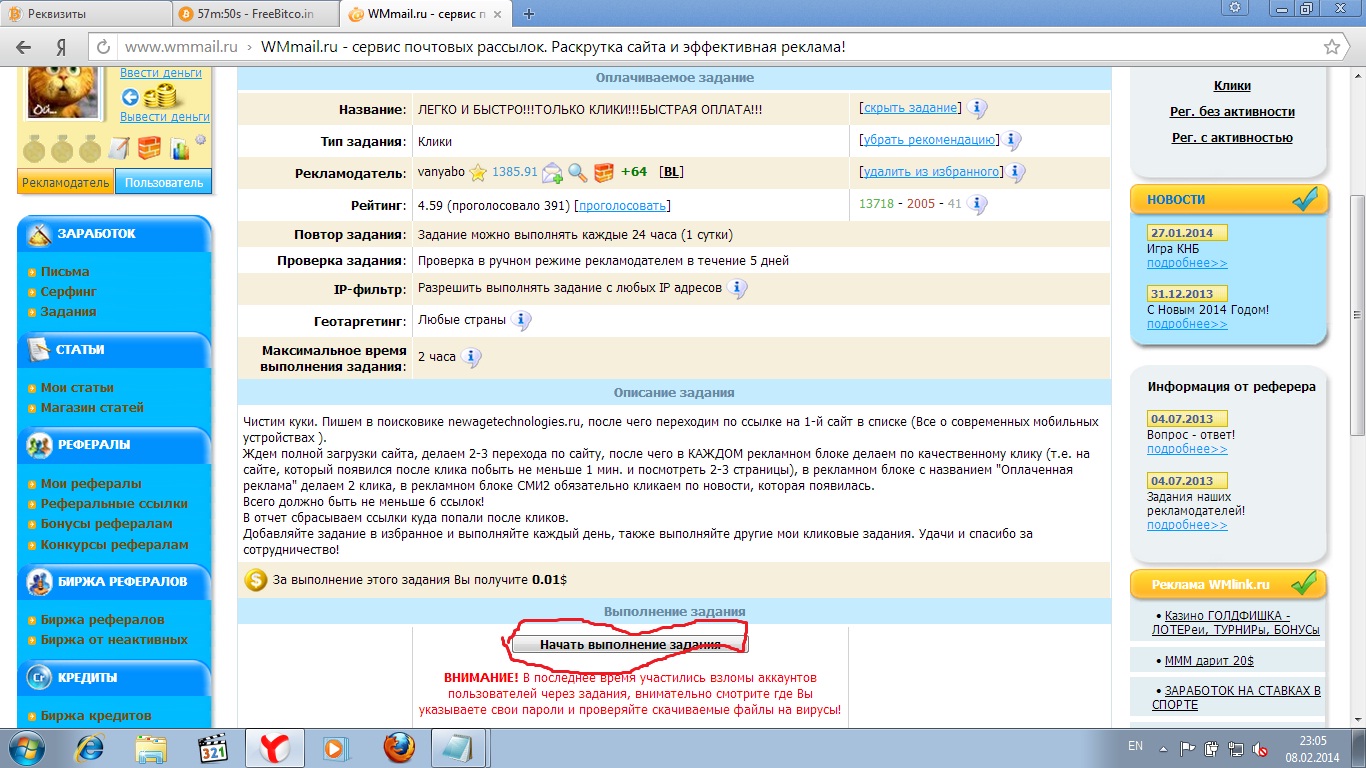Click the EN language indicator

coord(1135,746)
